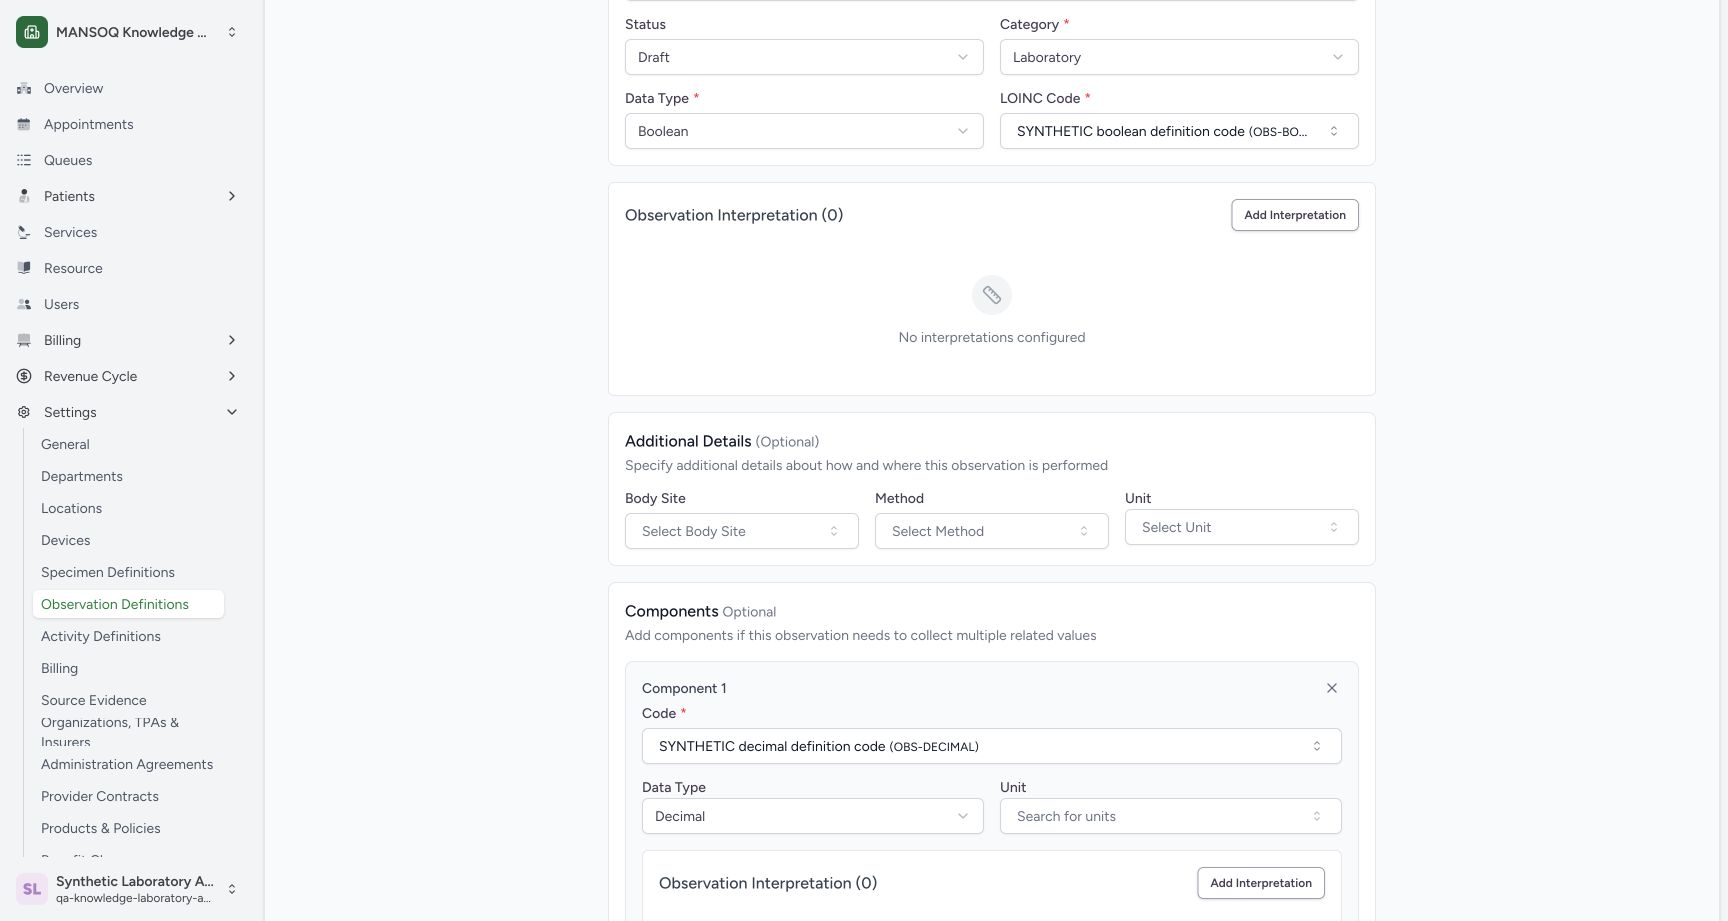1728x921 pixels.
Task: Open the LOINC Code selector
Action: [x=1179, y=131]
